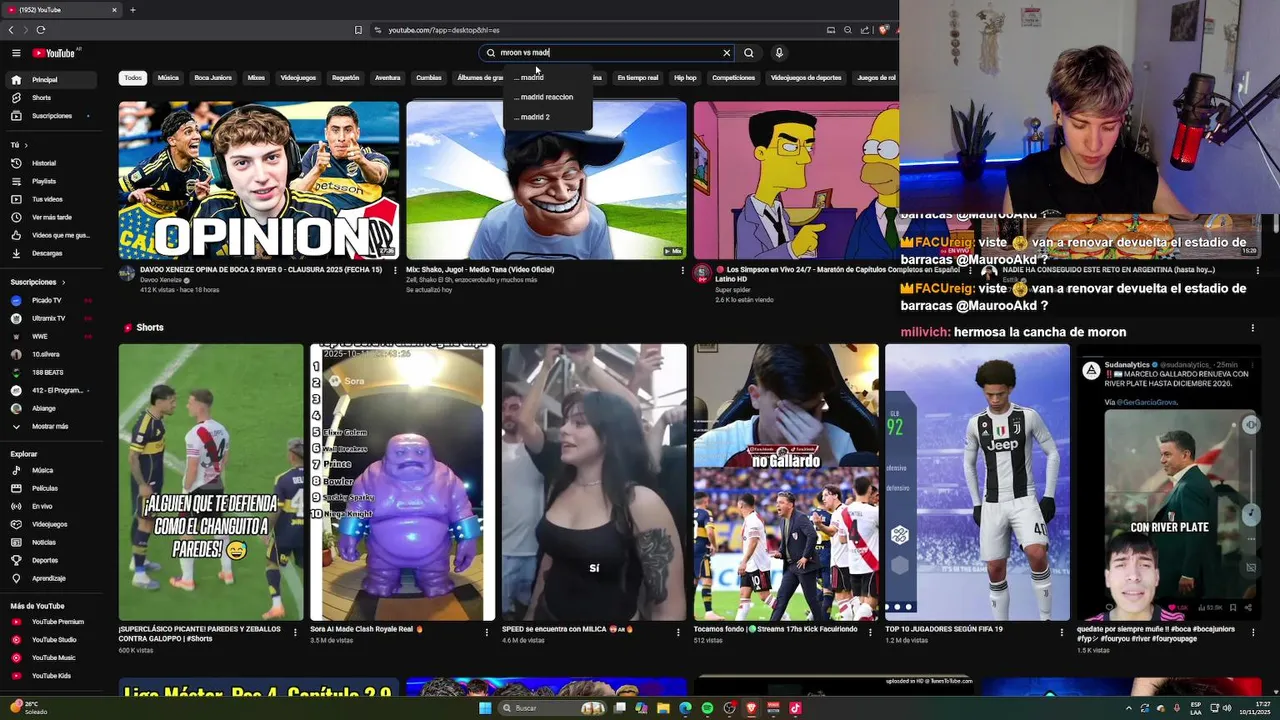Open more options for Mix Shako video
The height and width of the screenshot is (720, 1280).
[683, 270]
